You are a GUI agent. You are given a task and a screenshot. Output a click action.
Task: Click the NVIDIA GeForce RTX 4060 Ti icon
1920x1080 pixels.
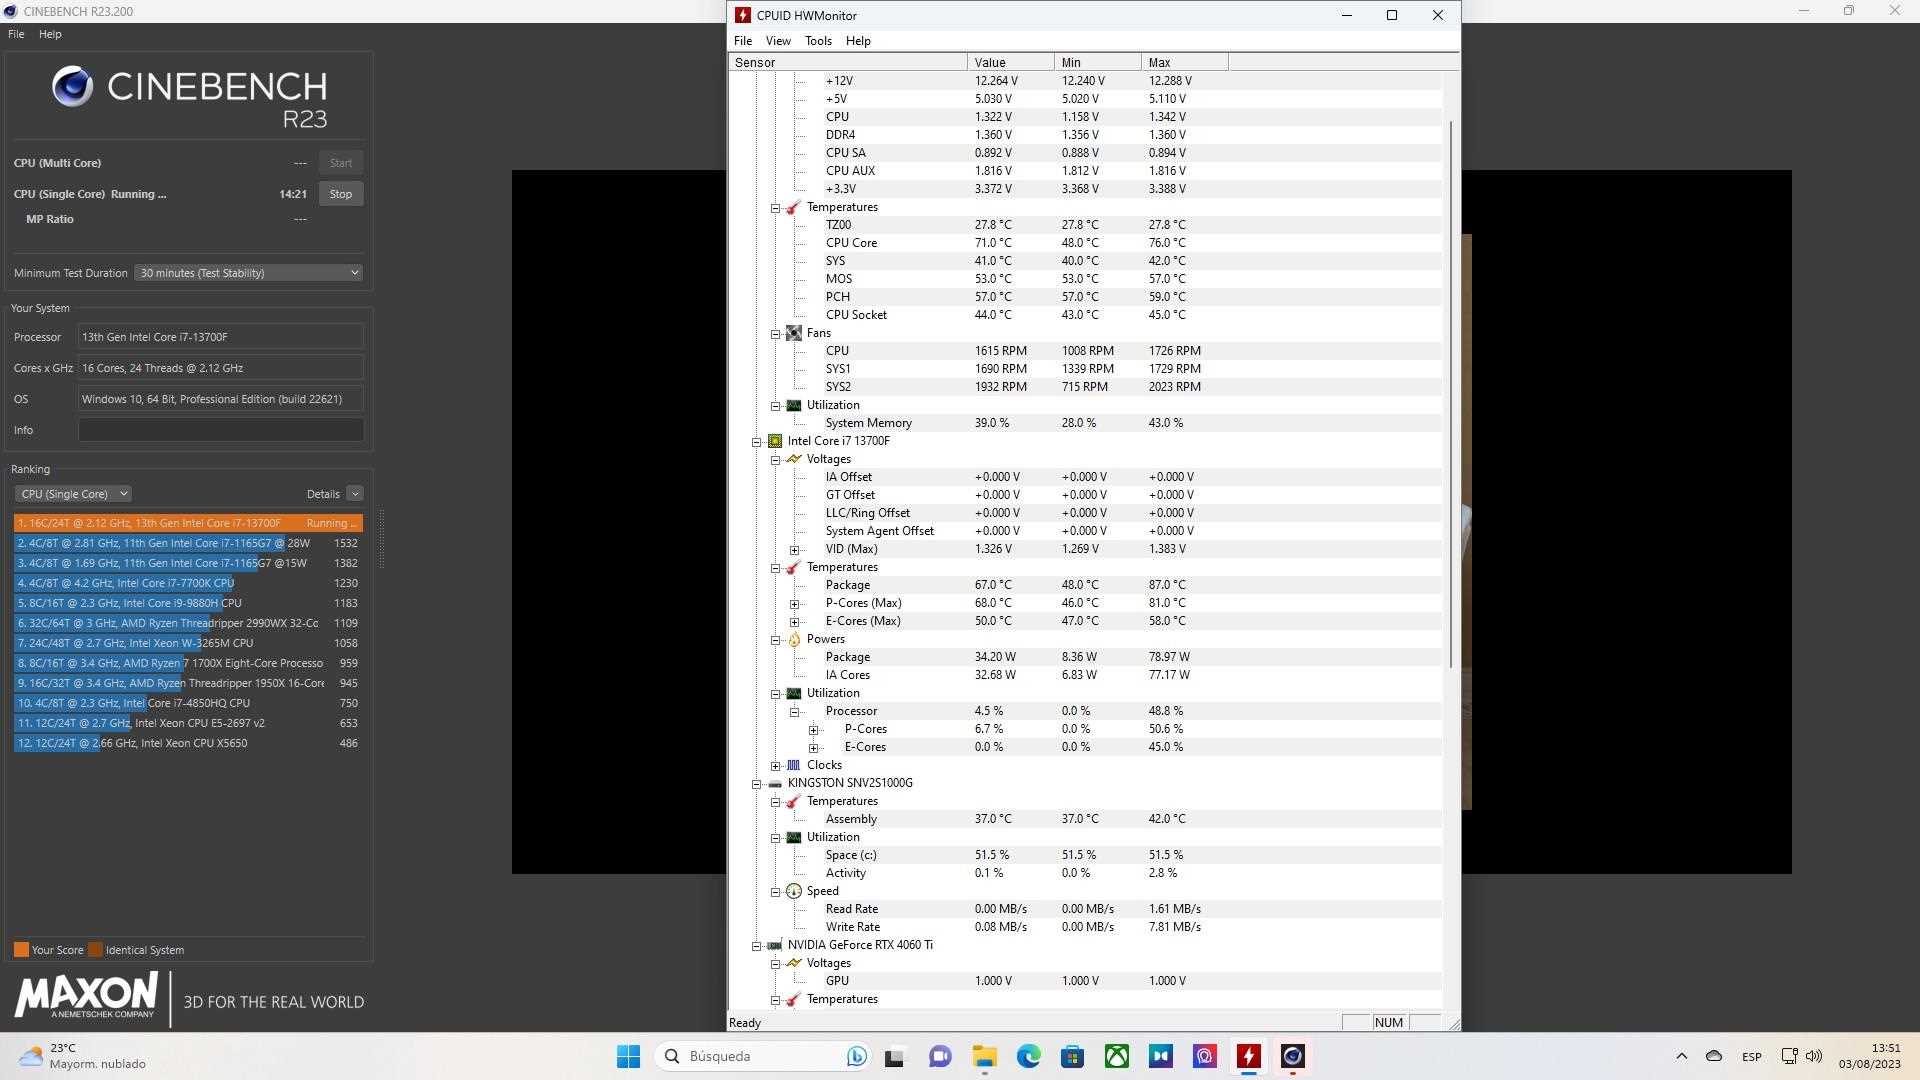[775, 945]
